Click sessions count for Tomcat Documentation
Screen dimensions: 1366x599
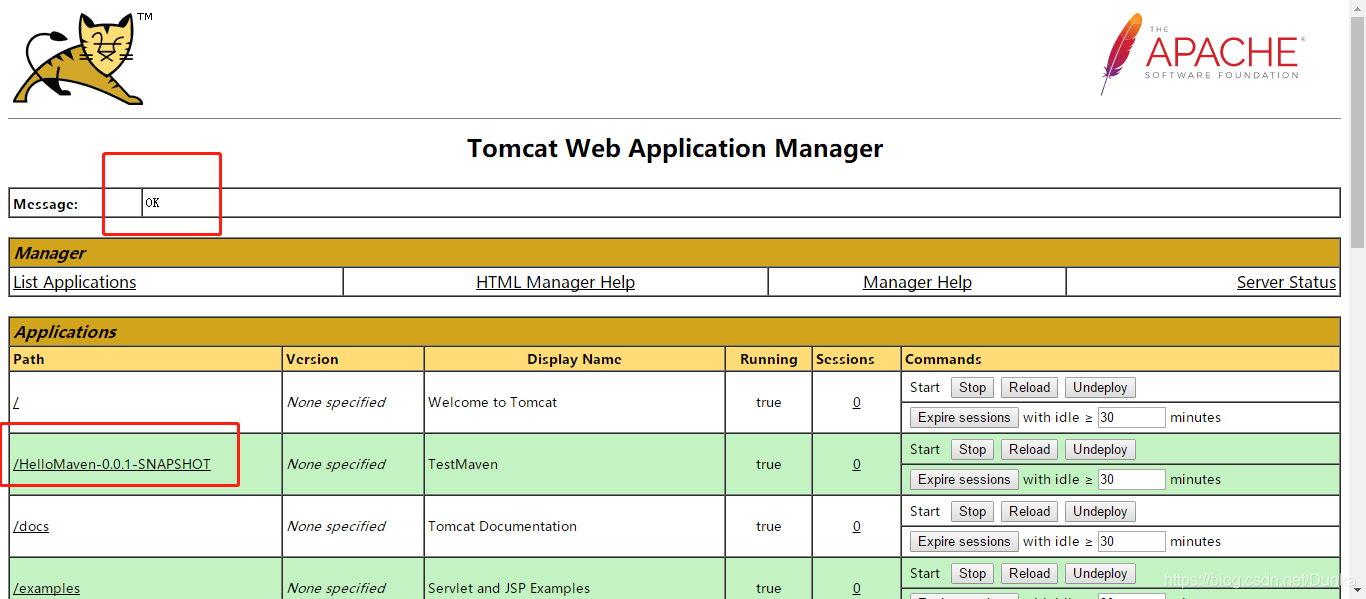point(857,526)
